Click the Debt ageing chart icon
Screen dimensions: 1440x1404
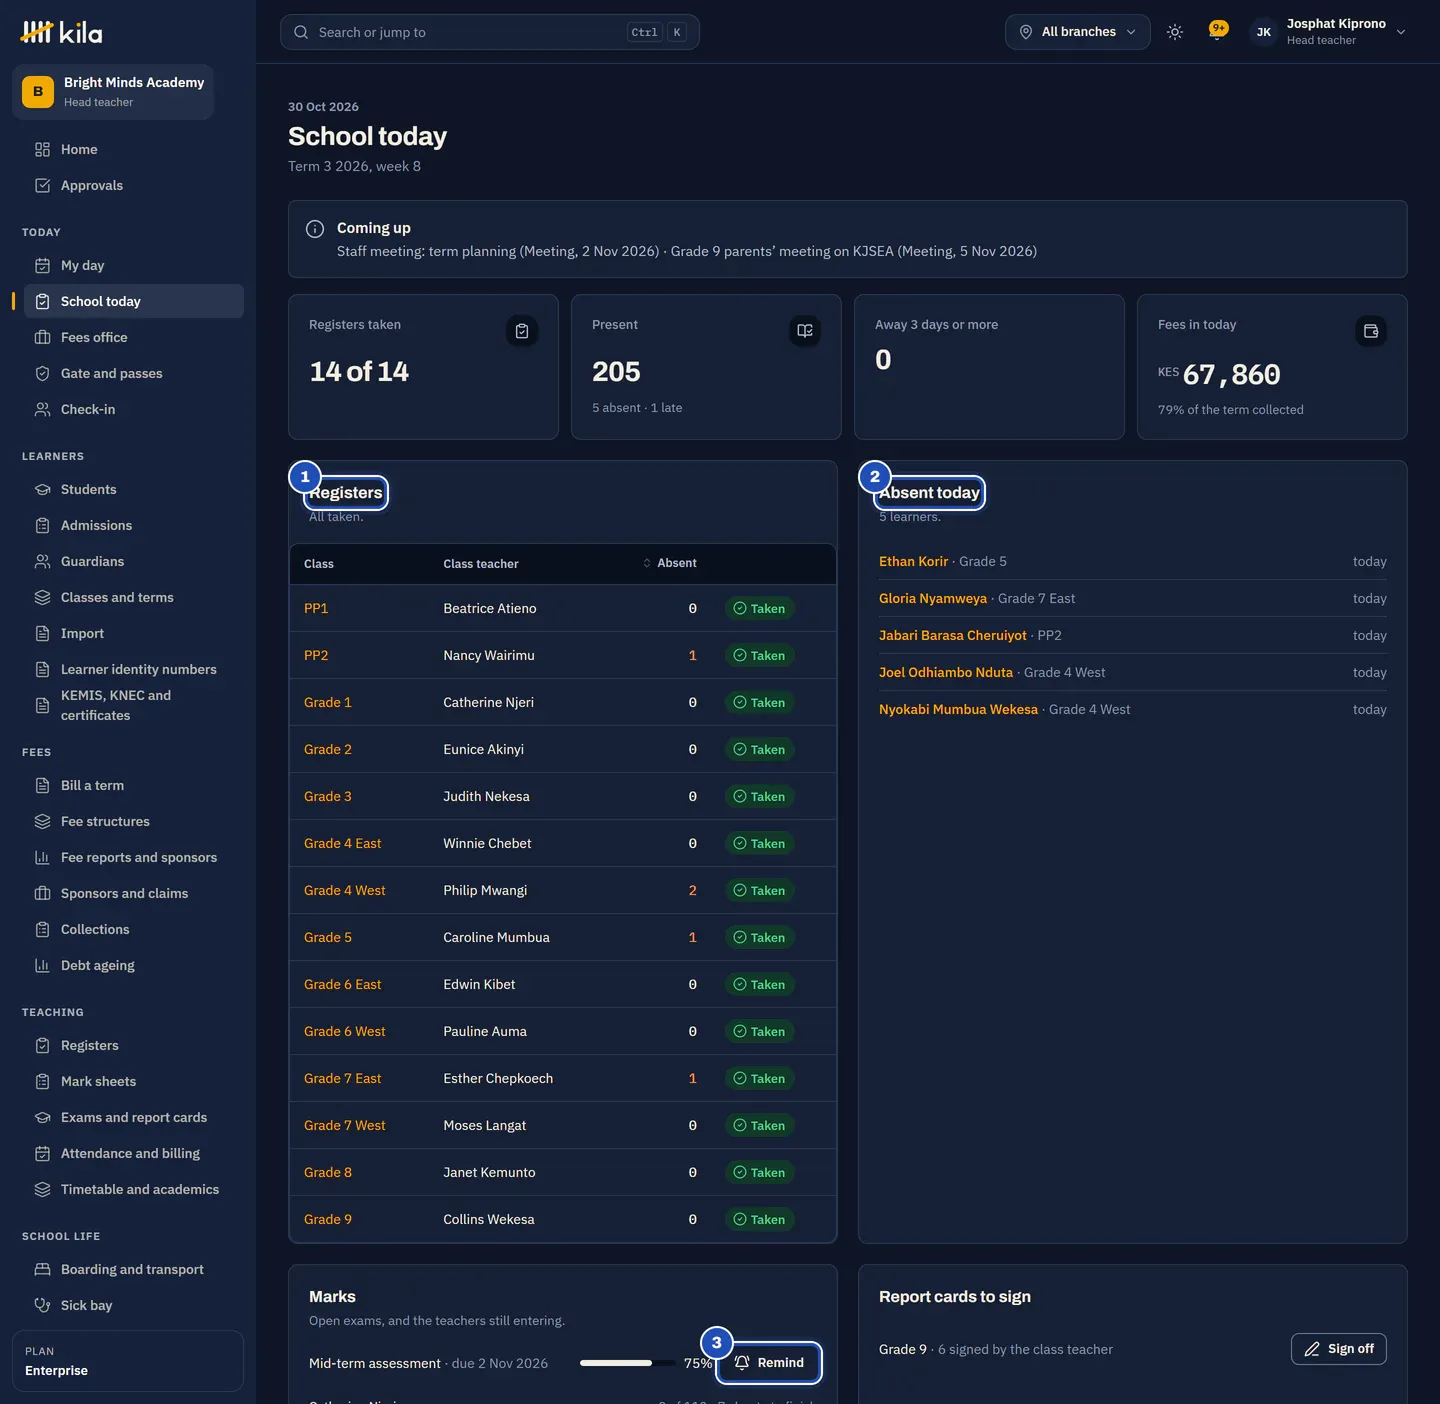coord(42,965)
